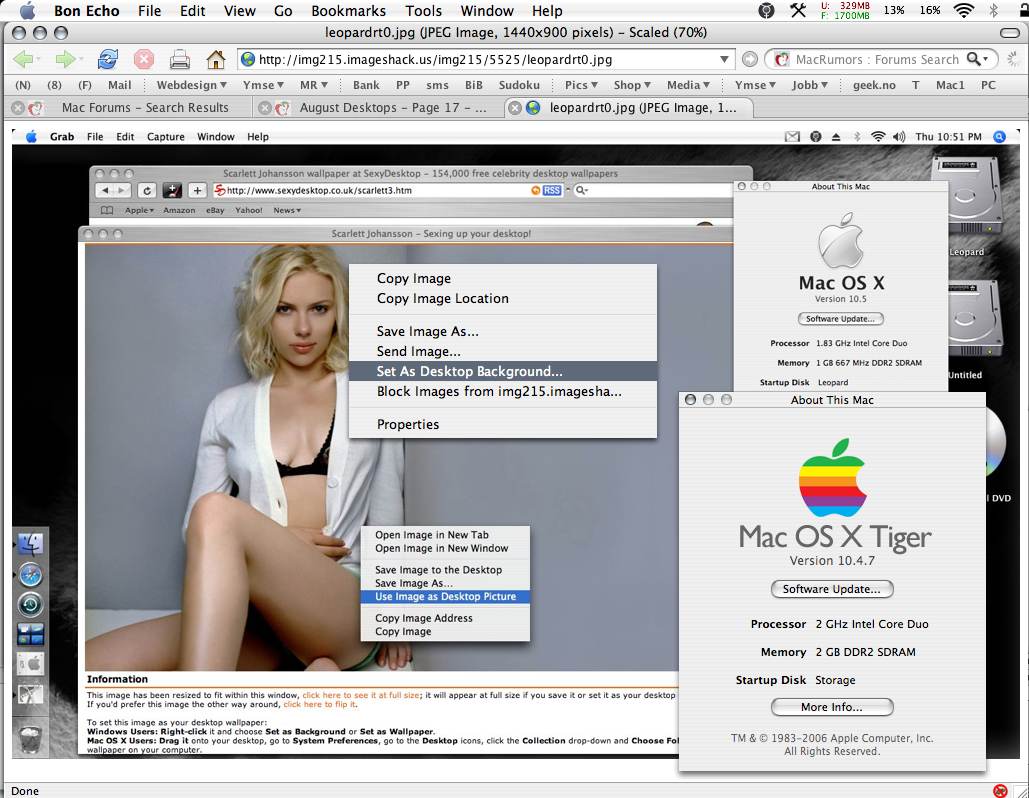The width and height of the screenshot is (1029, 798).
Task: Click the Go button beside the address bar
Action: click(749, 60)
